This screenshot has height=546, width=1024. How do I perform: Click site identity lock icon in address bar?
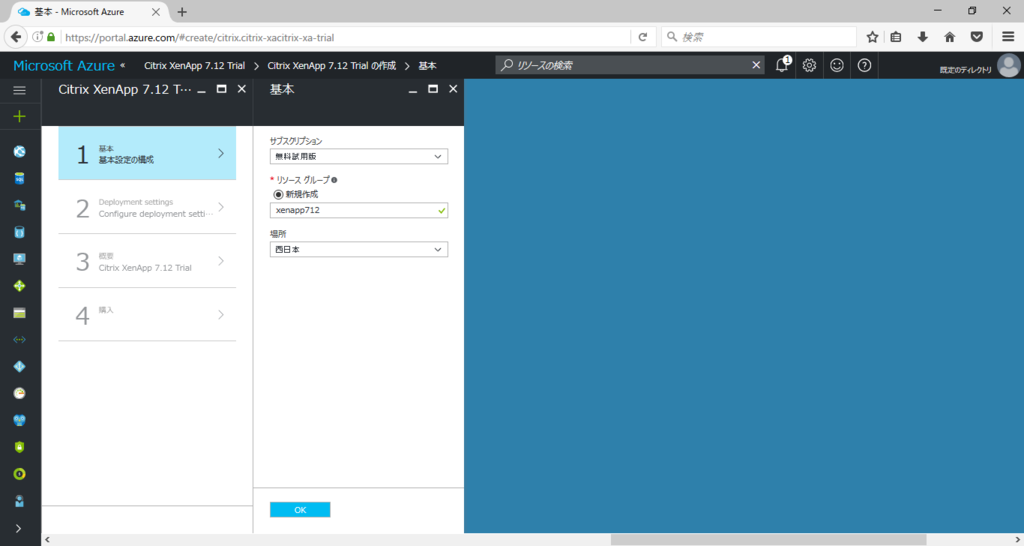(x=51, y=37)
